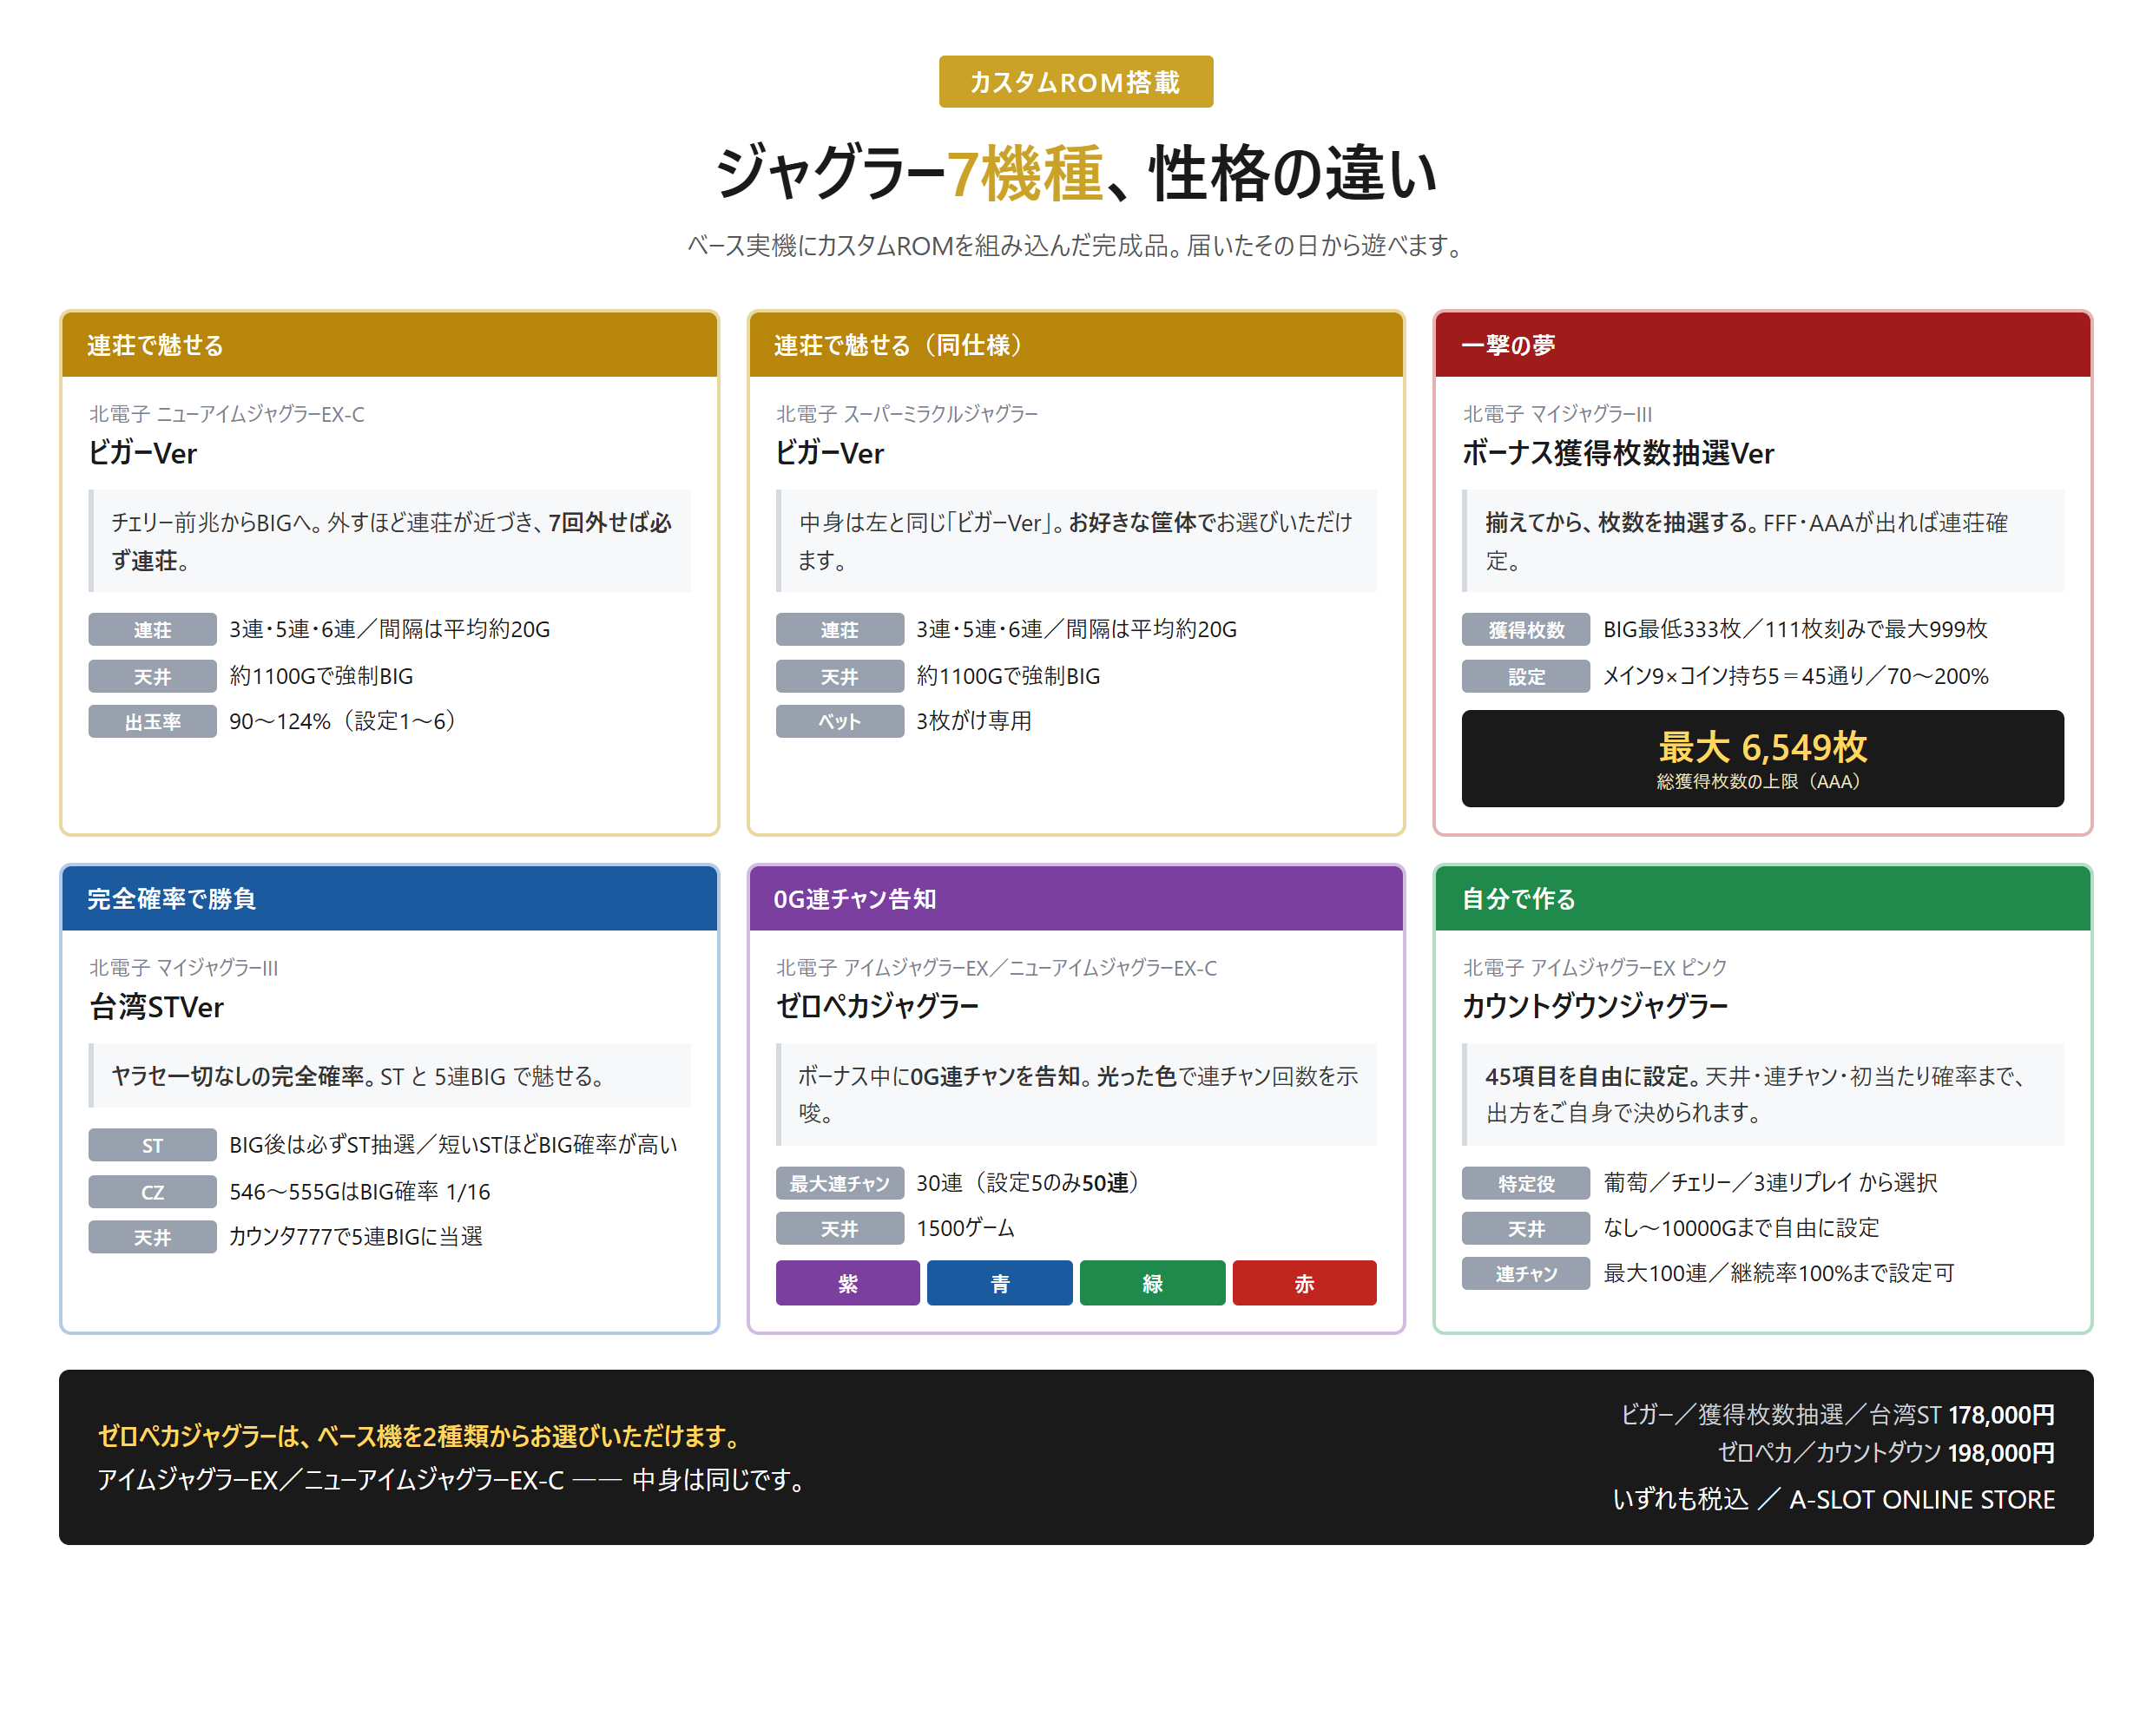Click the ベット label tag
2153x1736 pixels.
pos(839,721)
